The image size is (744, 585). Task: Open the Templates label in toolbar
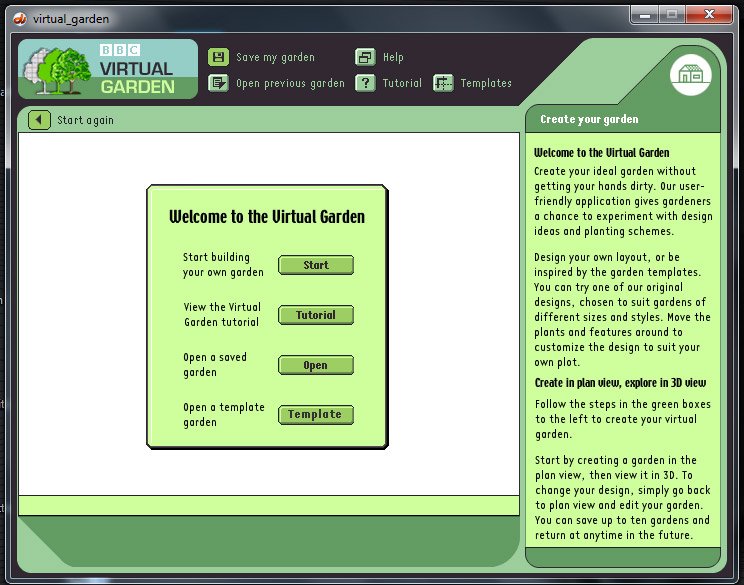click(486, 84)
